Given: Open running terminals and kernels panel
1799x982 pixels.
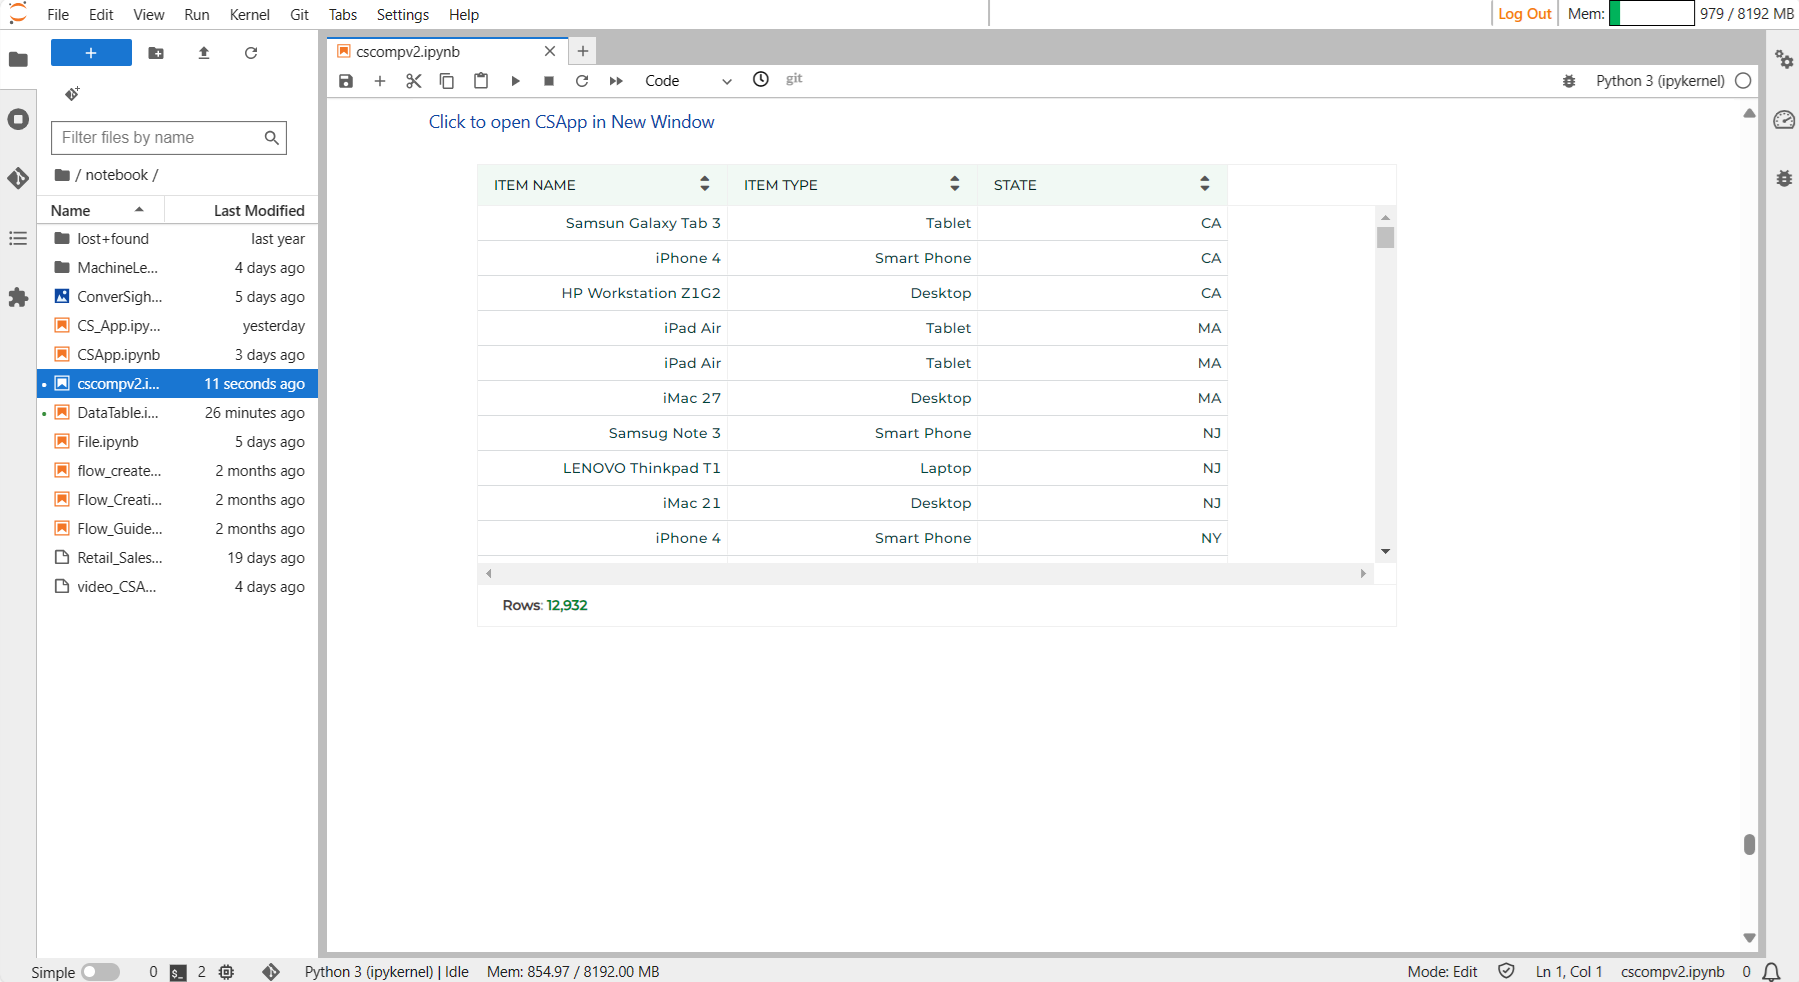Looking at the screenshot, I should click(18, 120).
